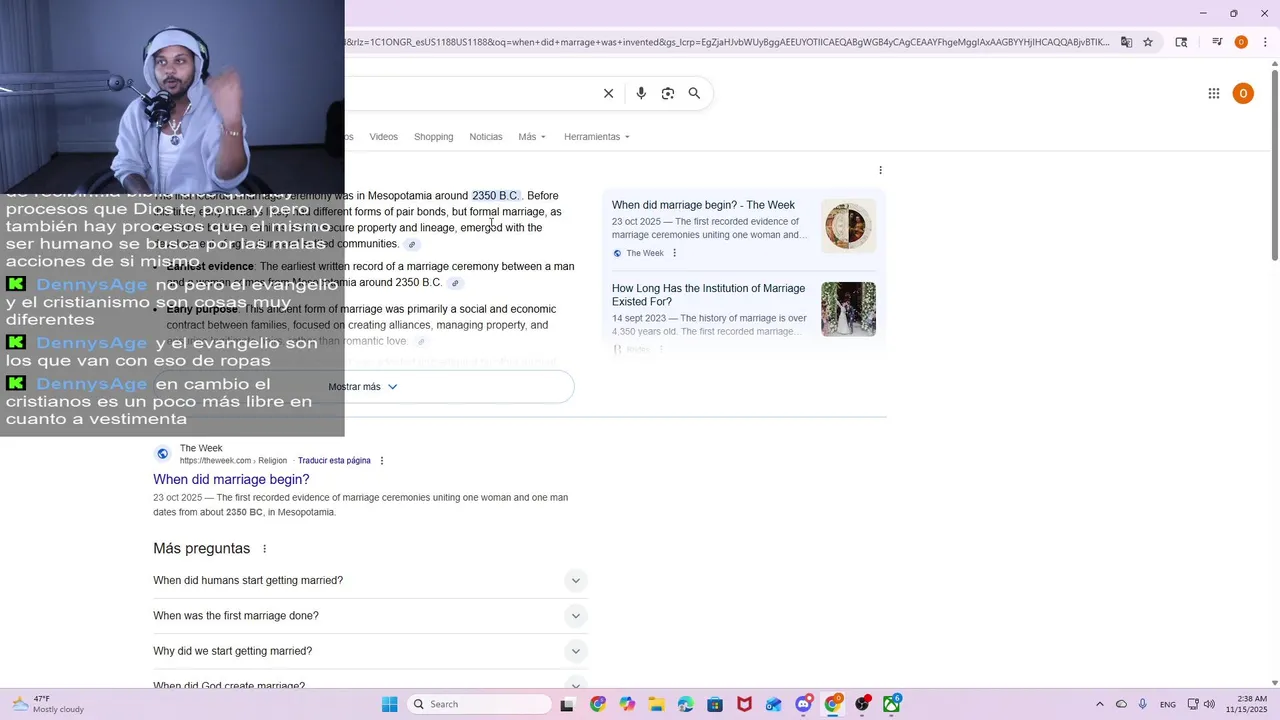
Task: Click ENG language indicator in tray
Action: click(1167, 705)
